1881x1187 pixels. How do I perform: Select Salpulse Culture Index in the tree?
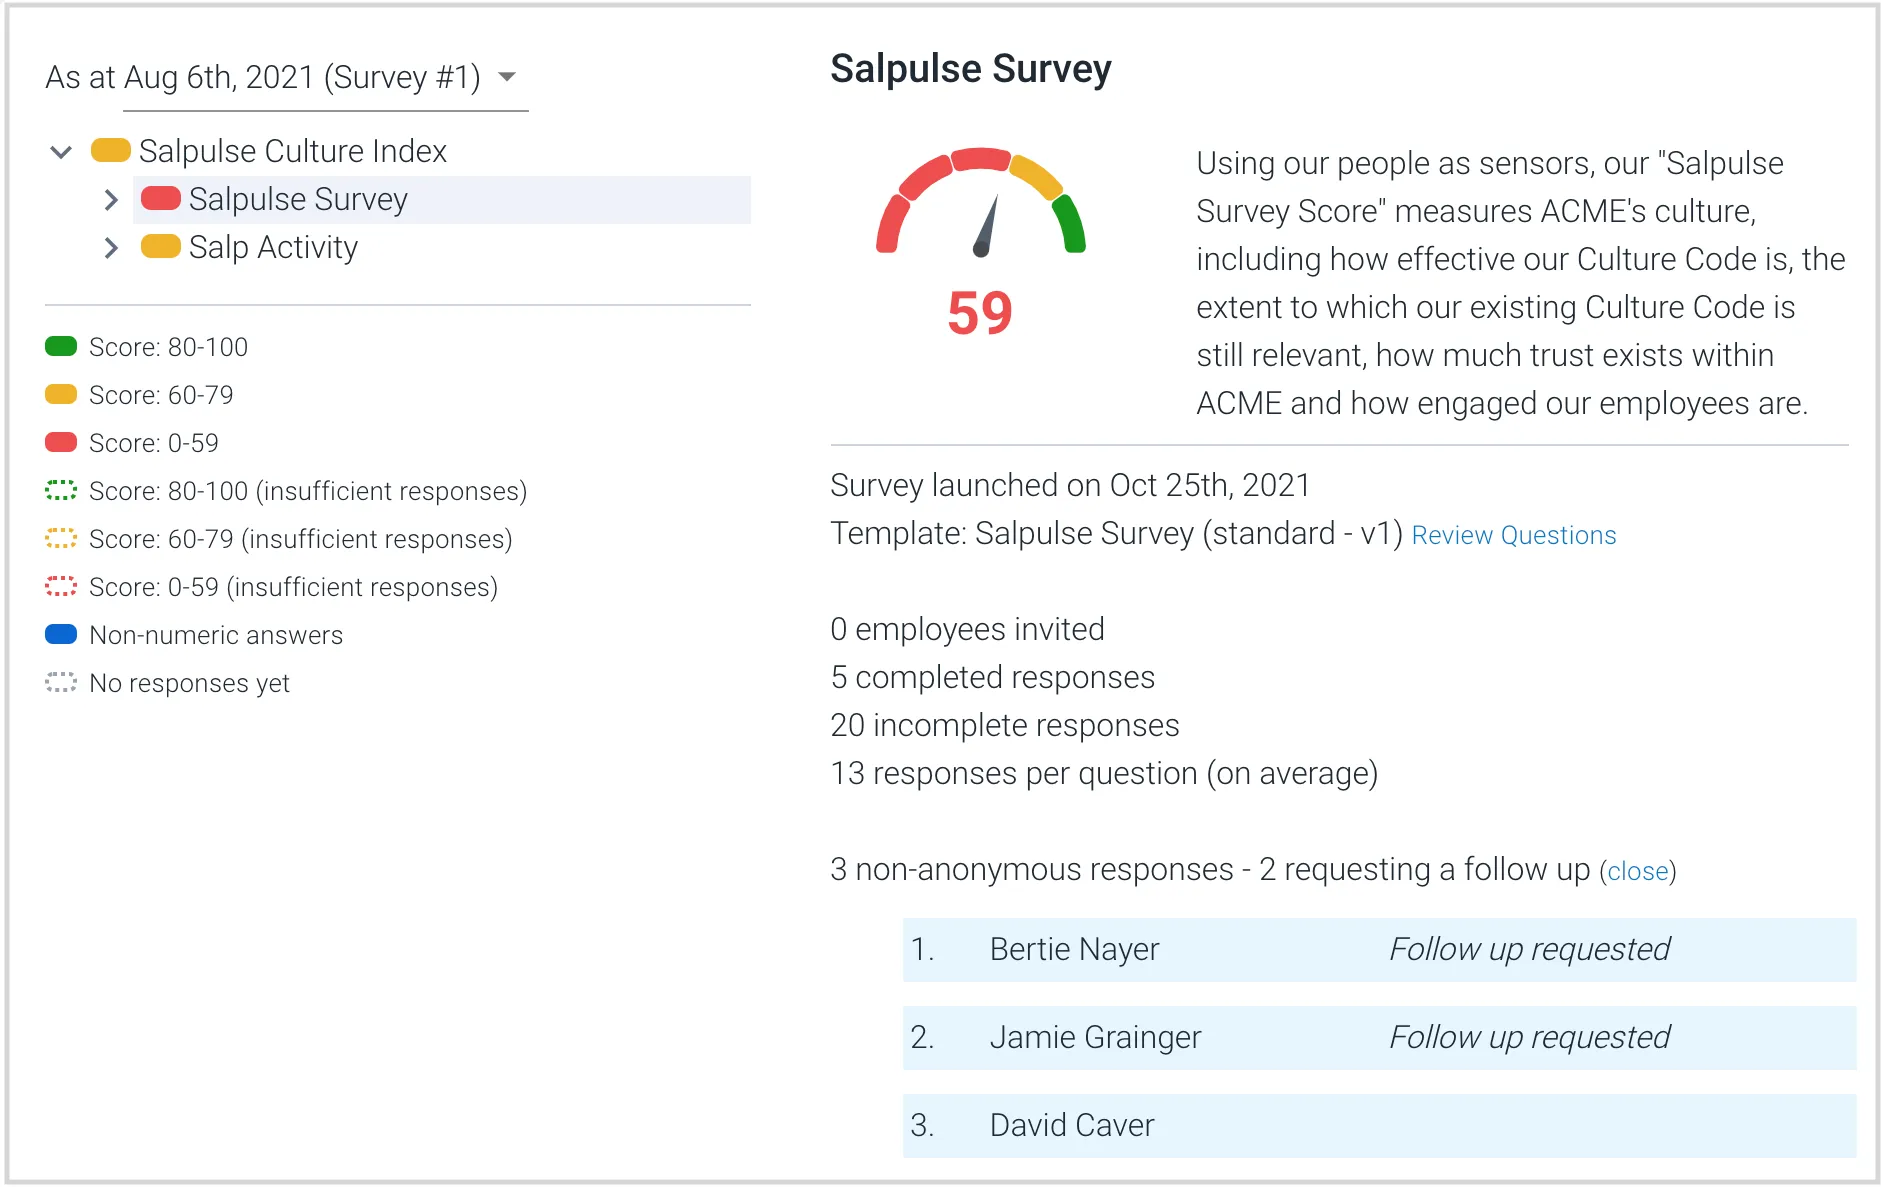pos(292,151)
